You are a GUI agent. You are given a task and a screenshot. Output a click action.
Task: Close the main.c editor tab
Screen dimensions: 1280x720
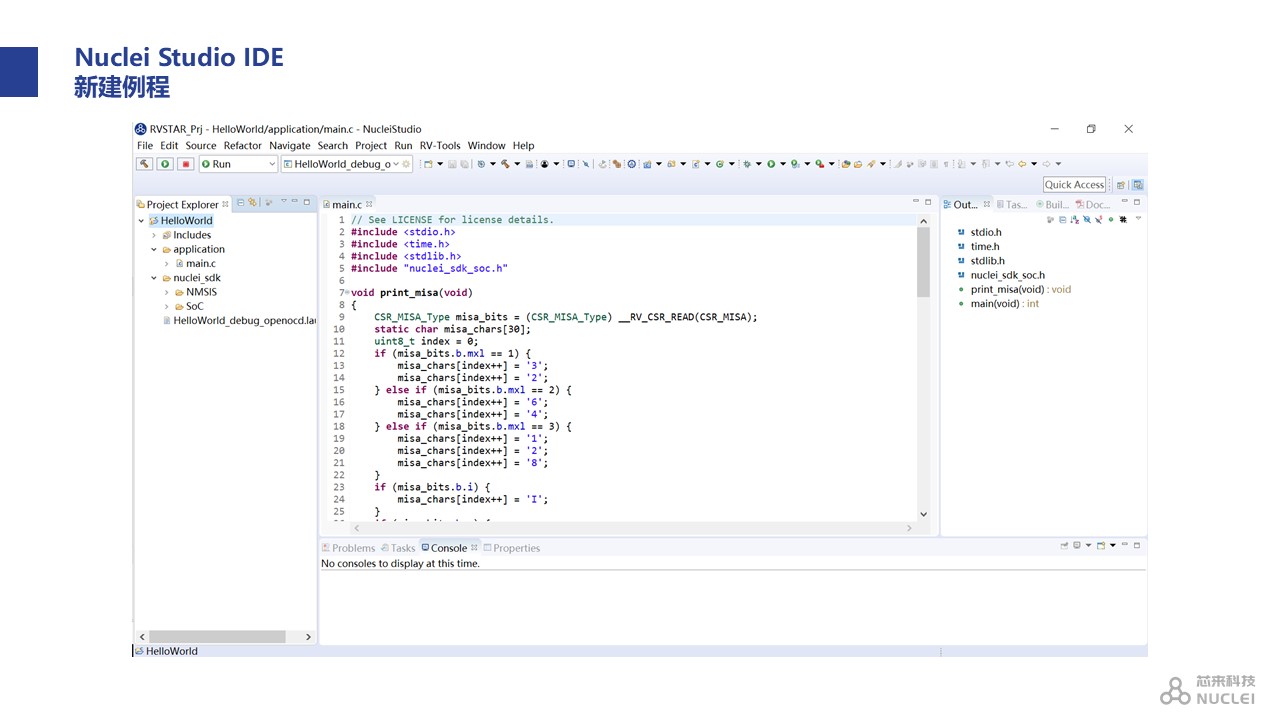click(370, 204)
